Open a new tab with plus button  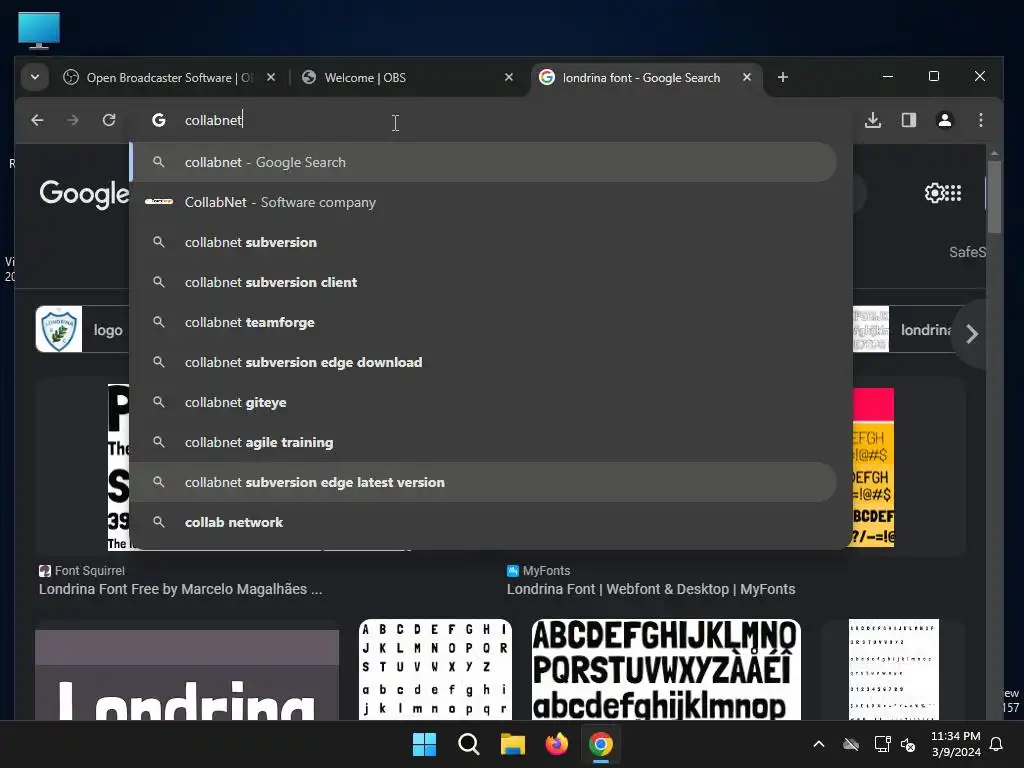pyautogui.click(x=782, y=77)
